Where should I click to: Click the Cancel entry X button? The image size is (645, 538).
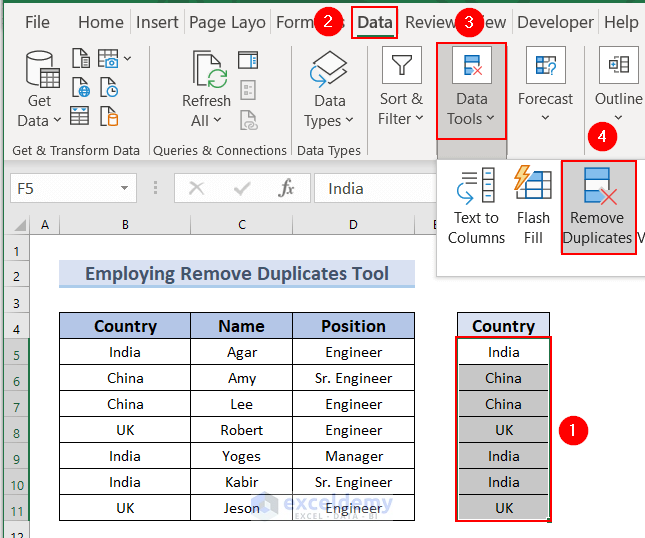pyautogui.click(x=196, y=188)
